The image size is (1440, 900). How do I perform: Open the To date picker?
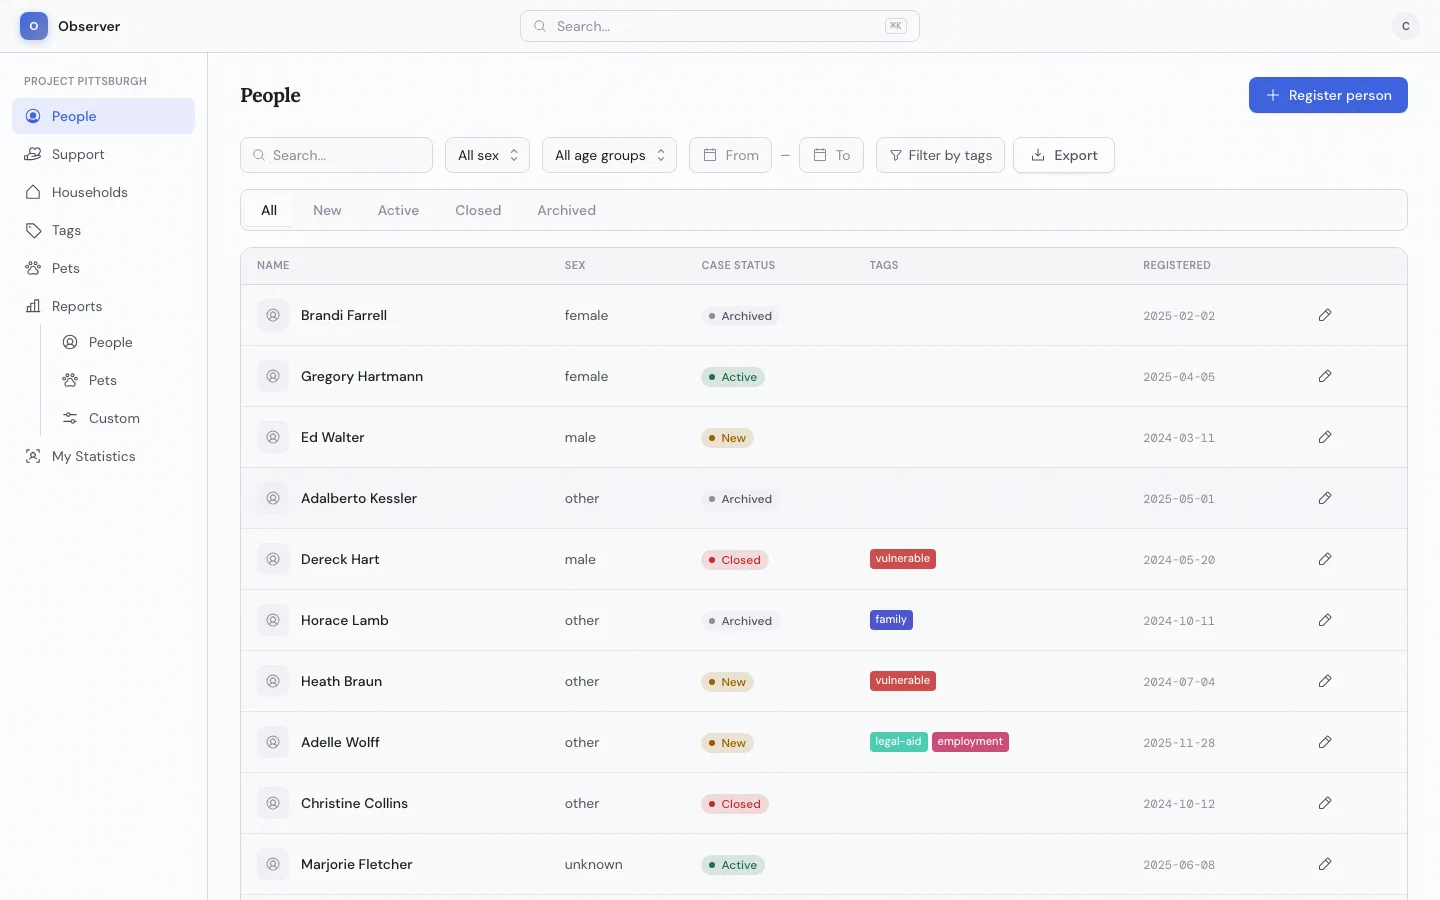pyautogui.click(x=831, y=155)
